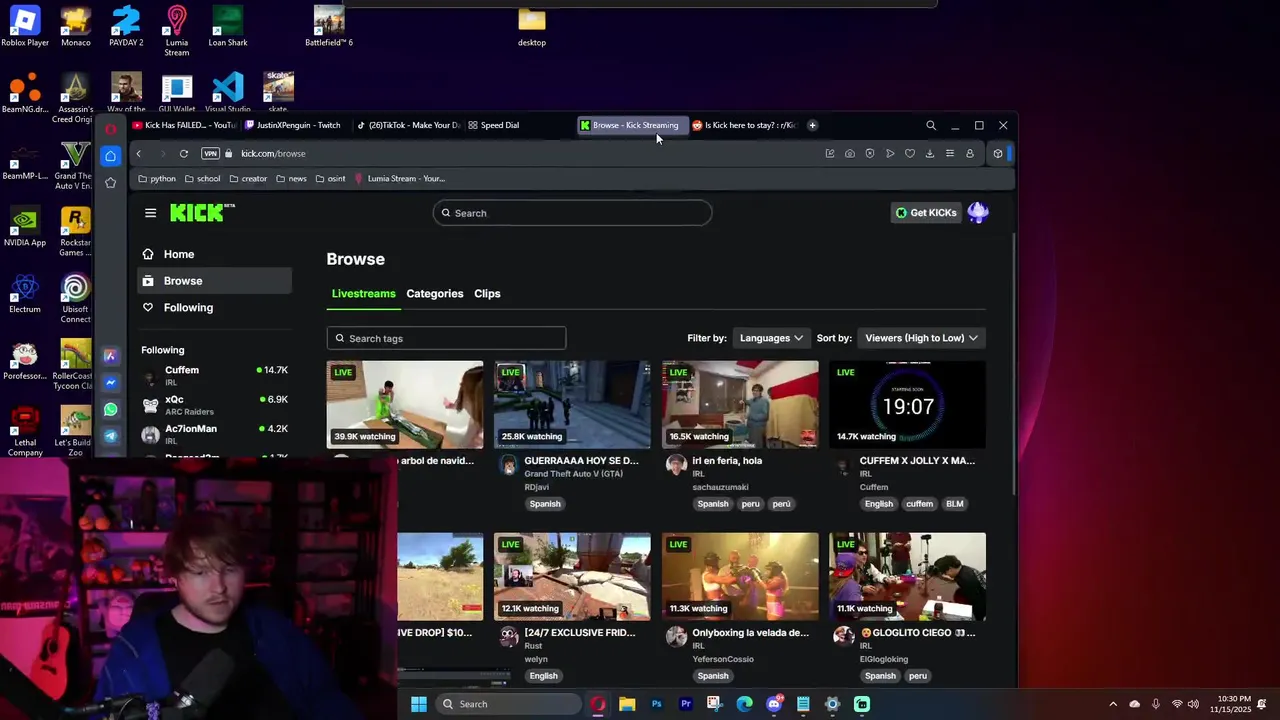Image resolution: width=1280 pixels, height=720 pixels.
Task: Click Grand Theft Auto V (GTA) category link
Action: pyautogui.click(x=573, y=474)
